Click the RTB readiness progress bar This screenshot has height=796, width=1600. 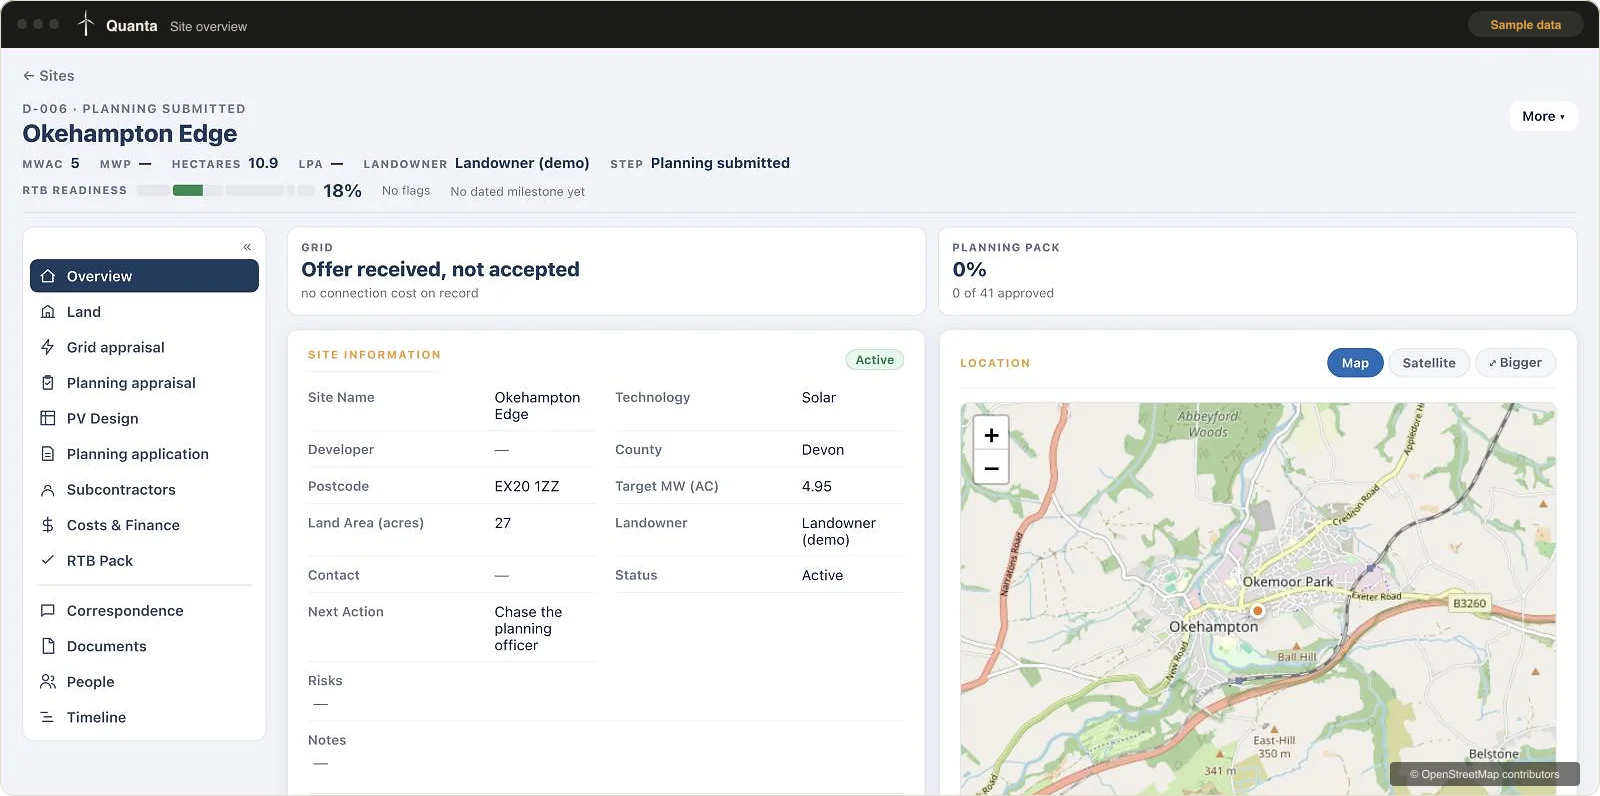225,190
